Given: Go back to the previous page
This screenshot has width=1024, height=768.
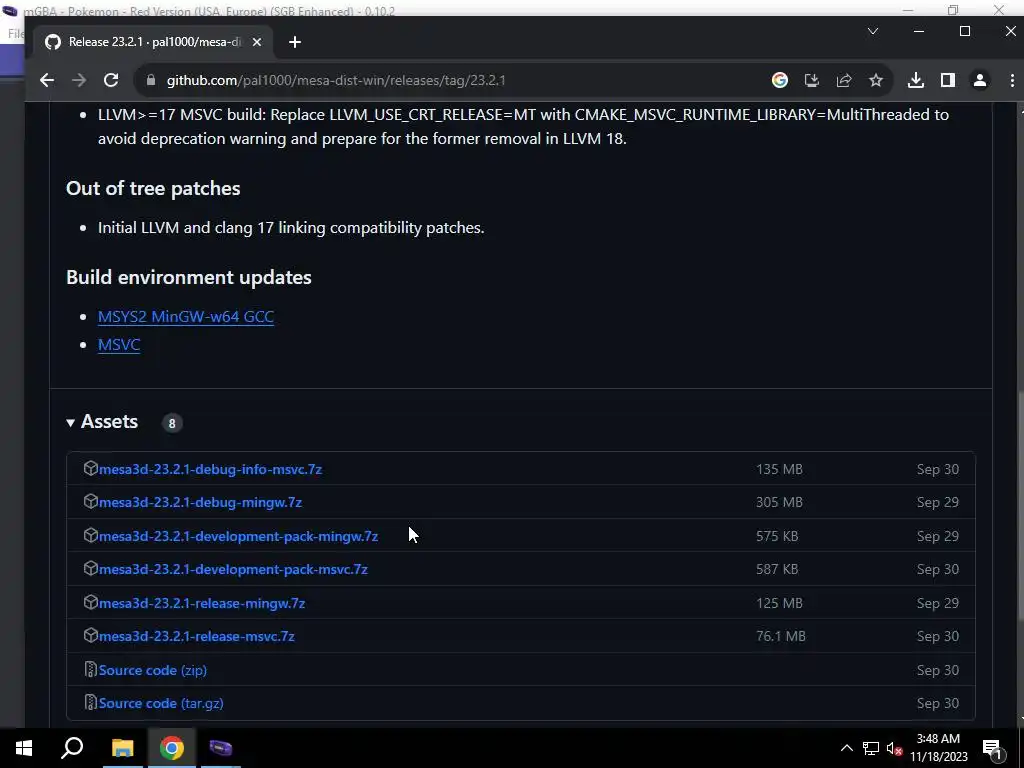Looking at the screenshot, I should (x=46, y=80).
